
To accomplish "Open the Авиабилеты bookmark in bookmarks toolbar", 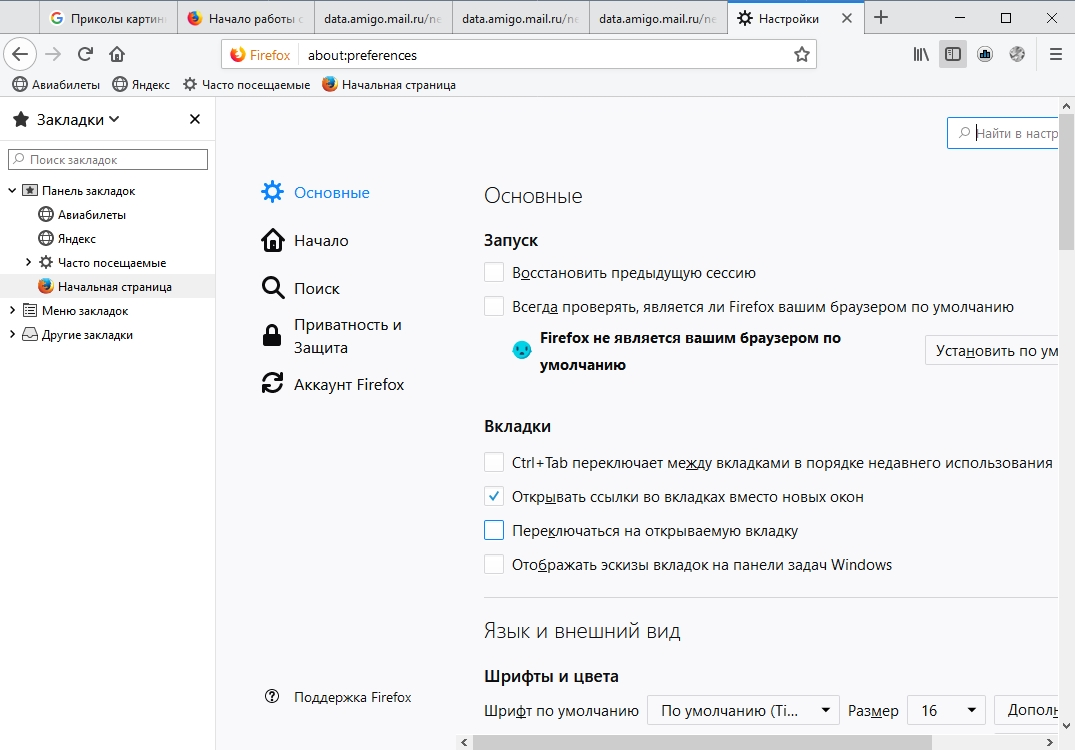I will 56,84.
